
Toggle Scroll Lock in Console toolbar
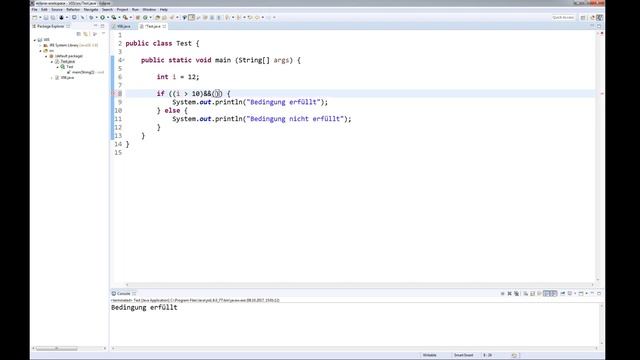[532, 293]
